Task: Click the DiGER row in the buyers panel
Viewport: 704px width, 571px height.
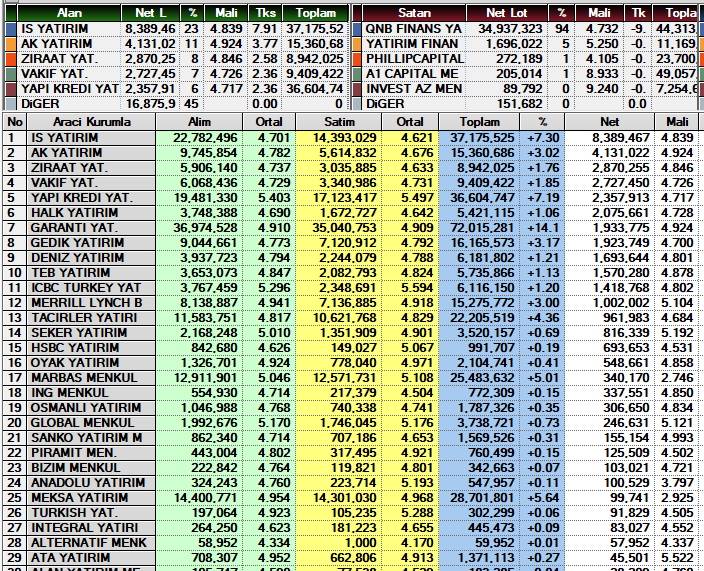Action: 178,104
